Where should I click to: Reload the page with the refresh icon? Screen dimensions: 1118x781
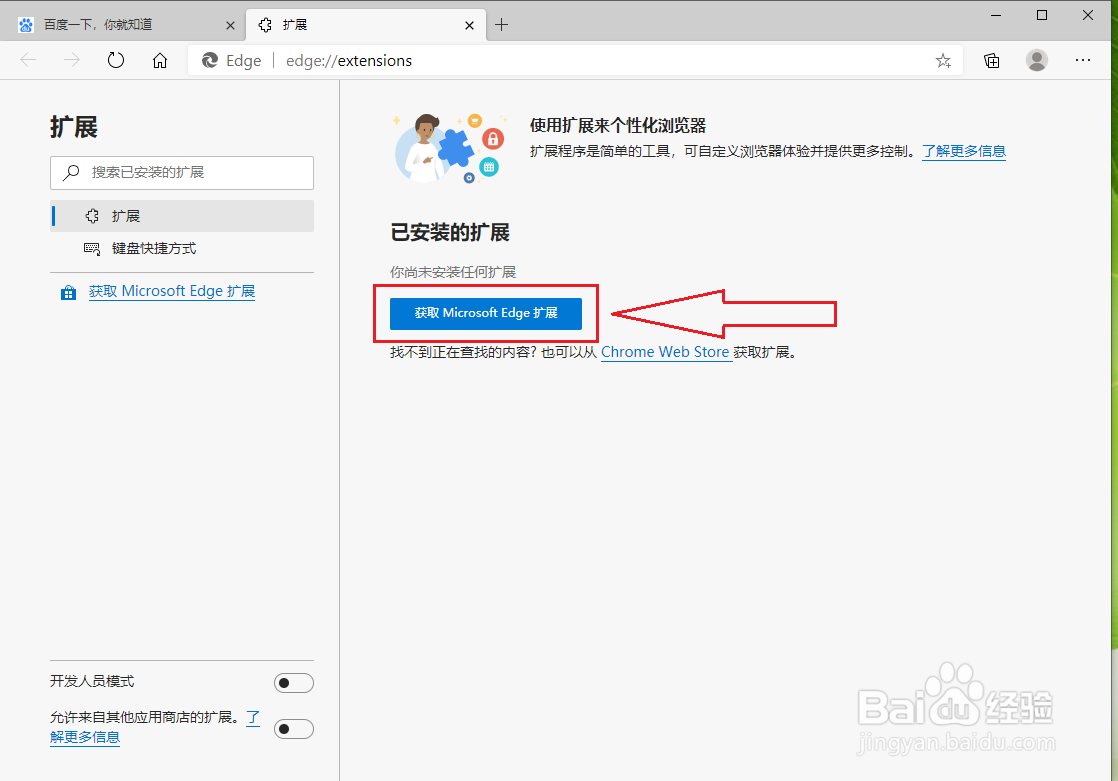(116, 61)
